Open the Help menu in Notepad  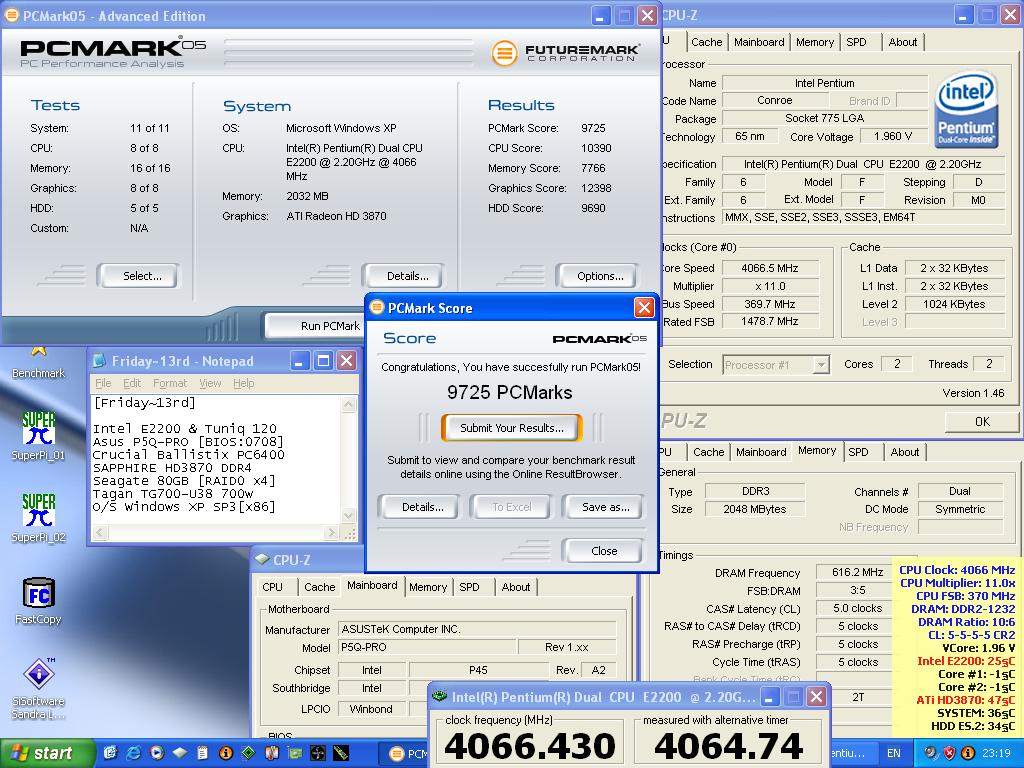coord(244,383)
